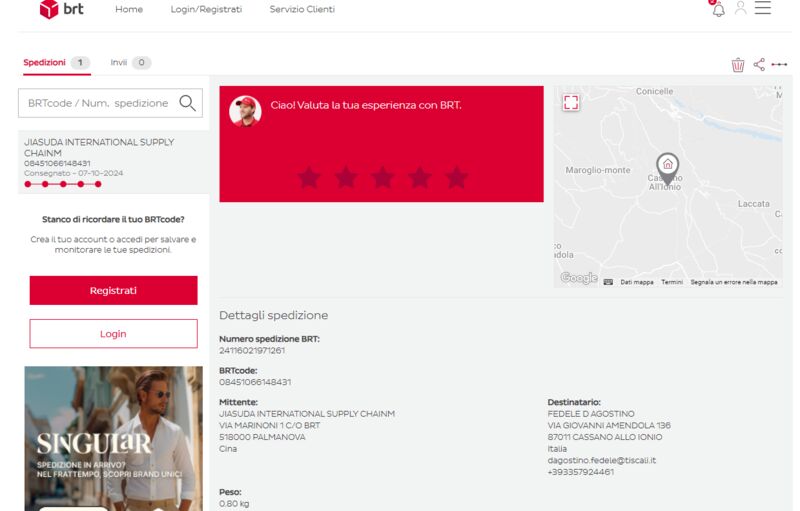Click the email dagostino.fedele@tiscali.it
800x511 pixels.
pyautogui.click(x=602, y=460)
